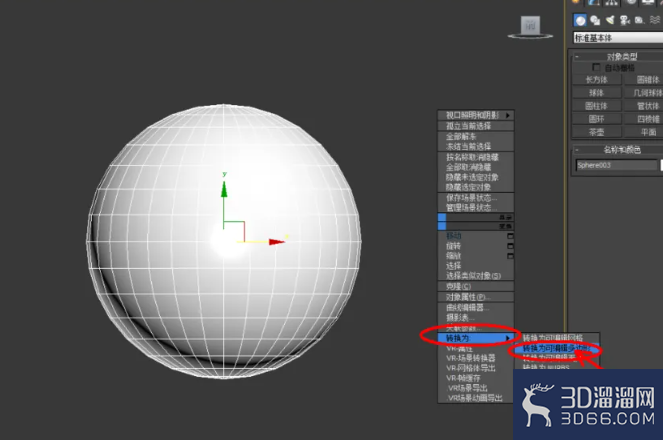
Task: Click the 平面 button
Action: tap(644, 132)
